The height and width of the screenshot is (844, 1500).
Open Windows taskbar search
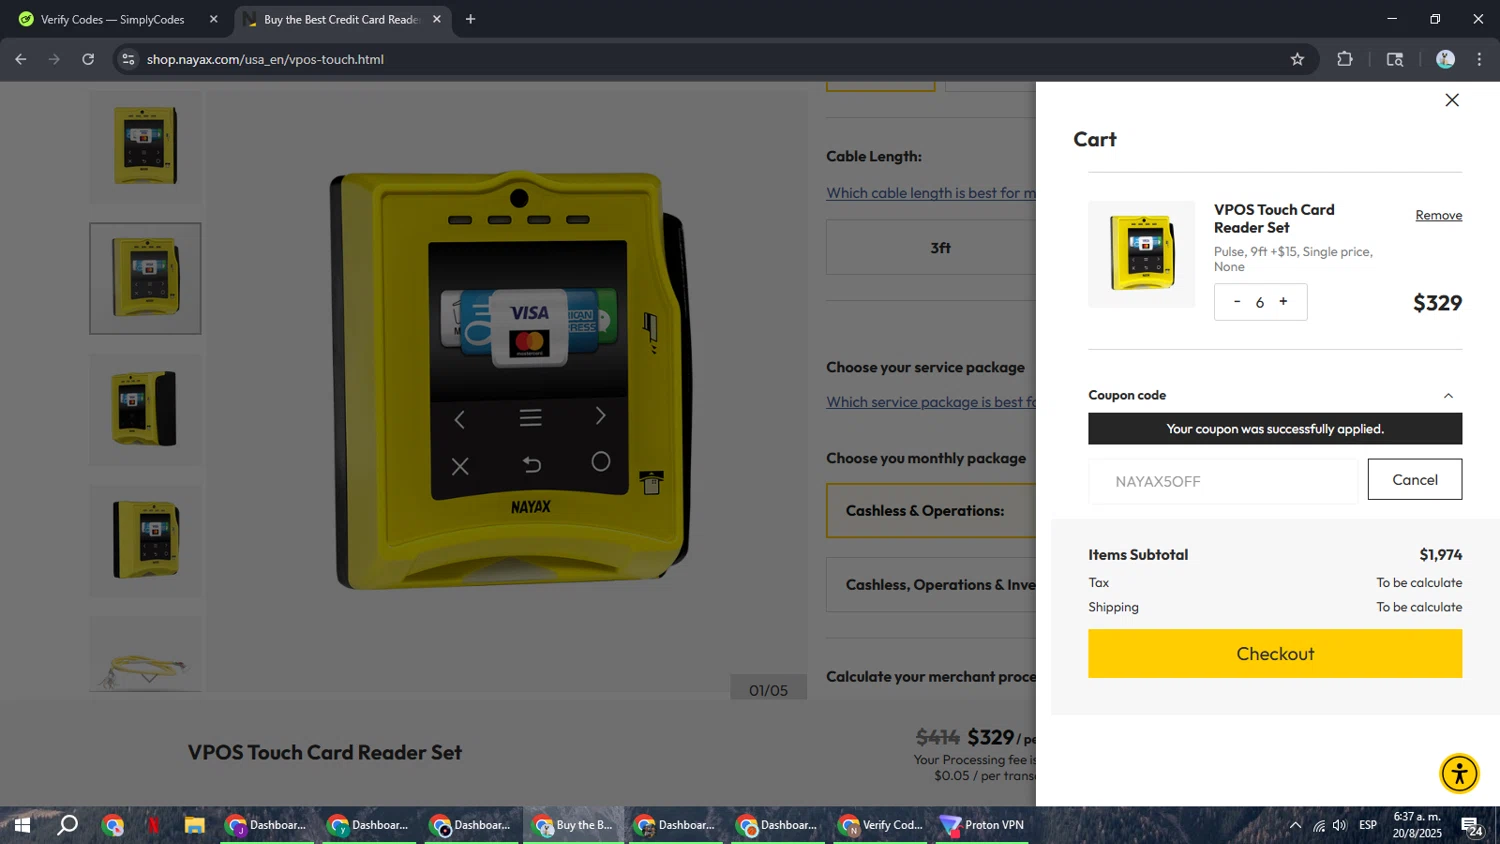[x=67, y=825]
